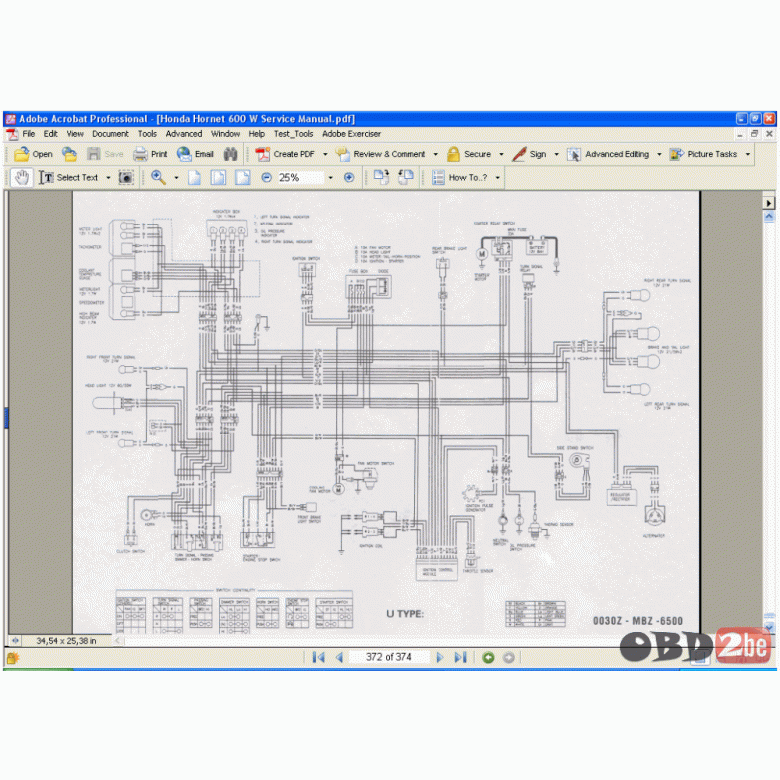Click the Actual Size page icon

[x=195, y=178]
